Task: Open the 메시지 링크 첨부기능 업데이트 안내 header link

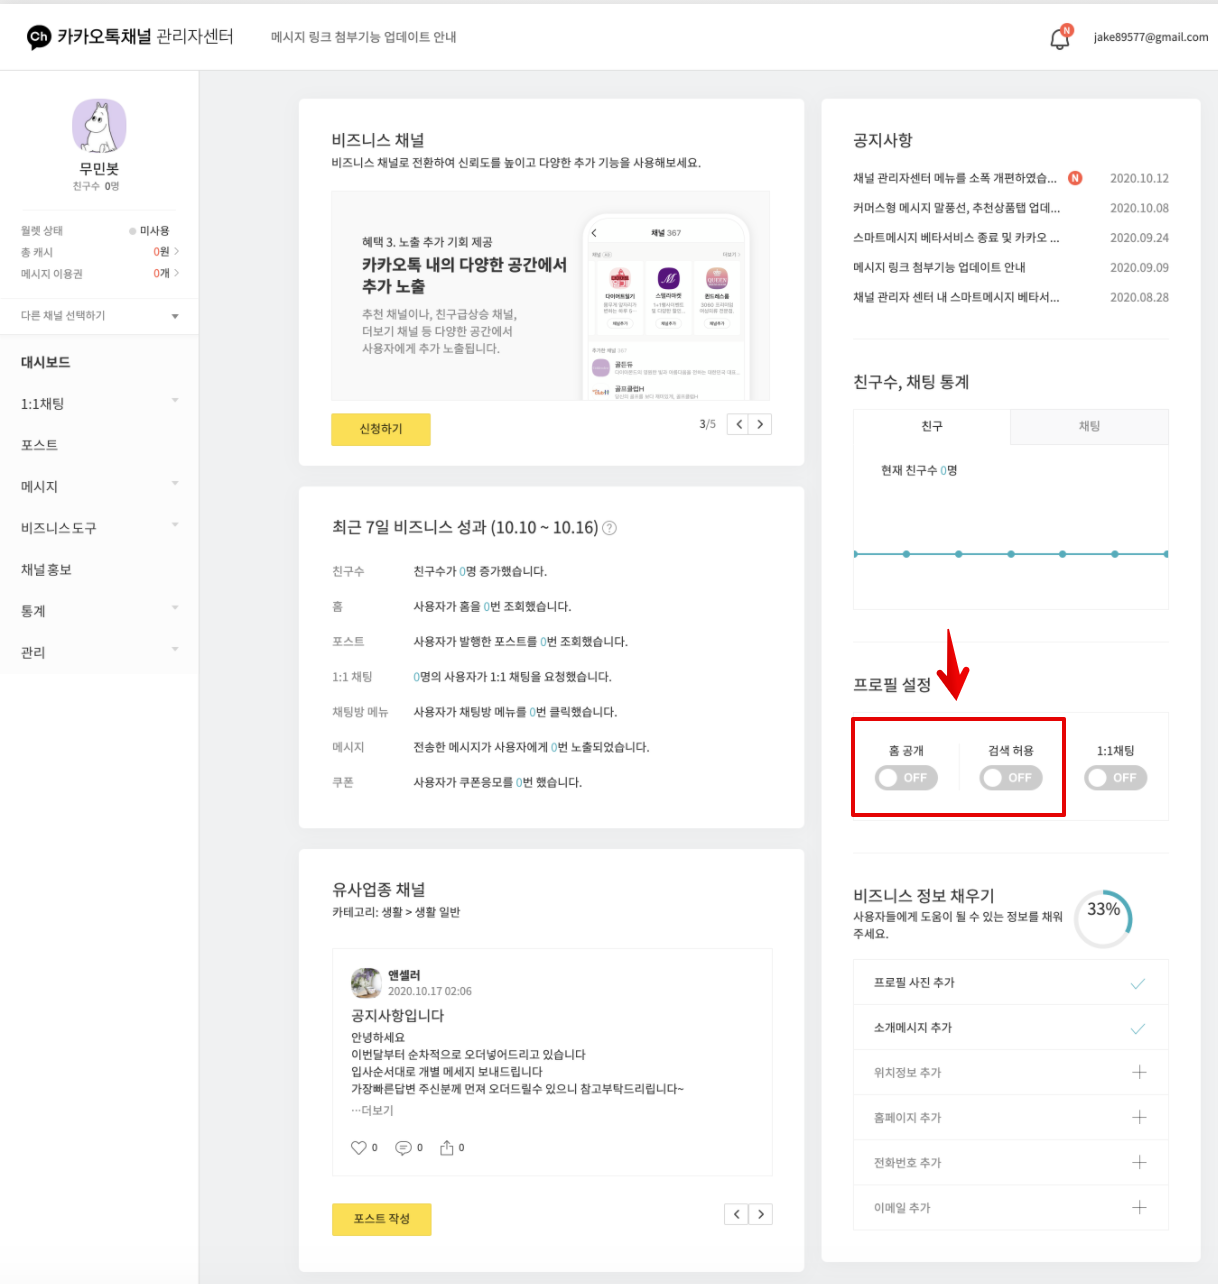Action: tap(364, 37)
